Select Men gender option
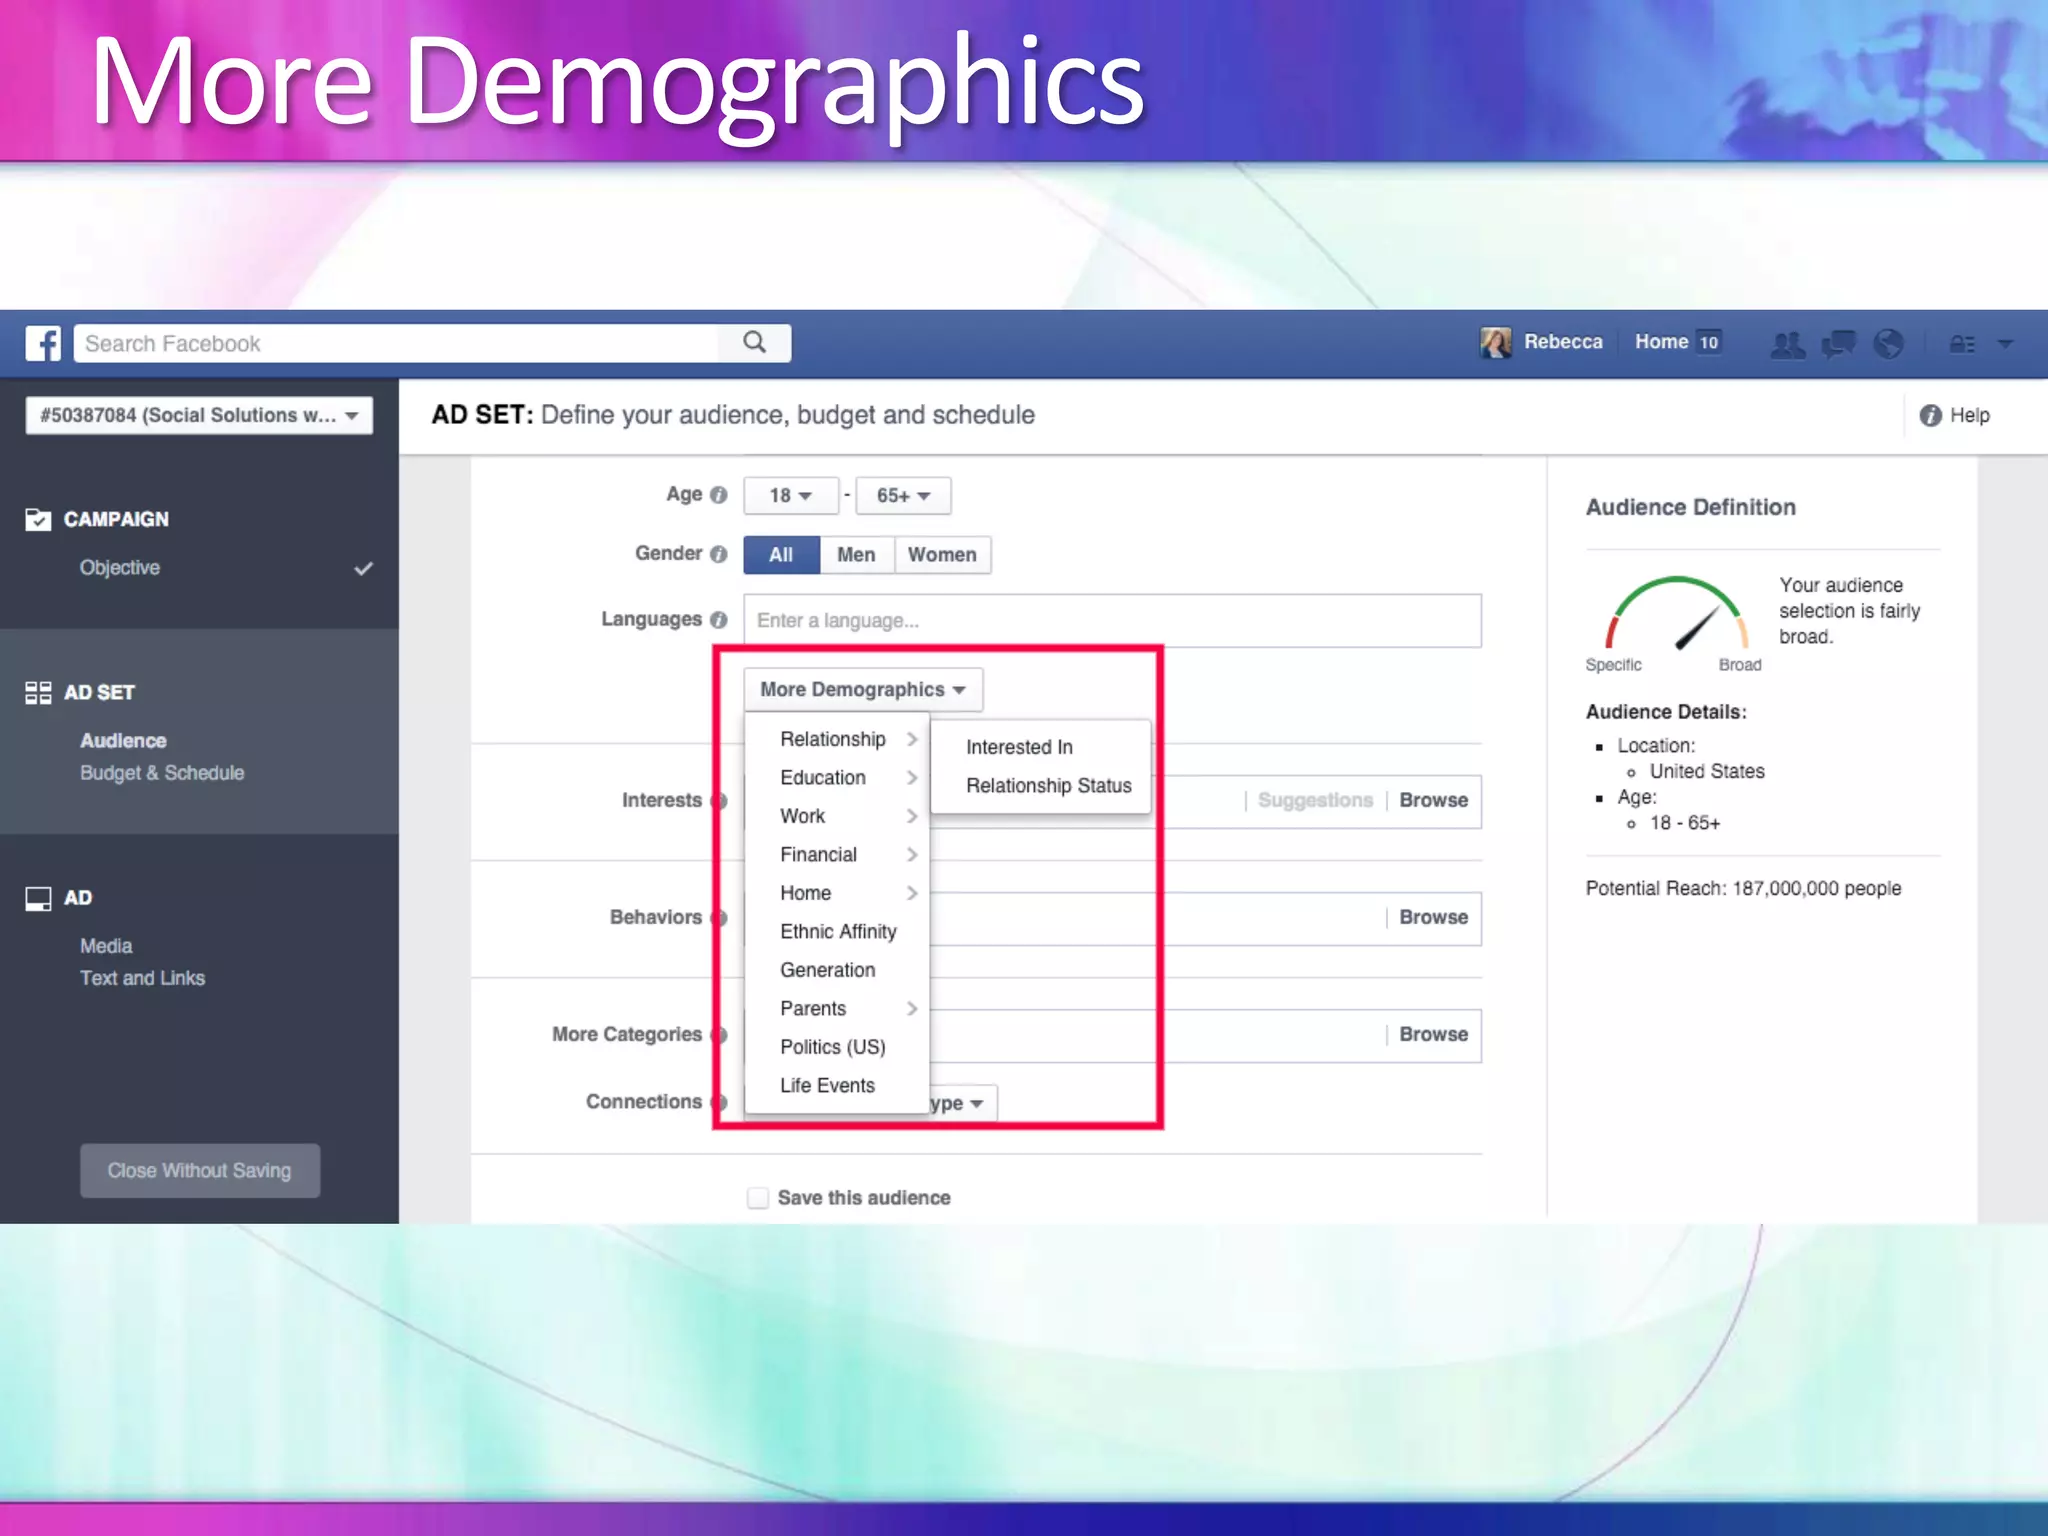This screenshot has height=1536, width=2048. click(856, 555)
